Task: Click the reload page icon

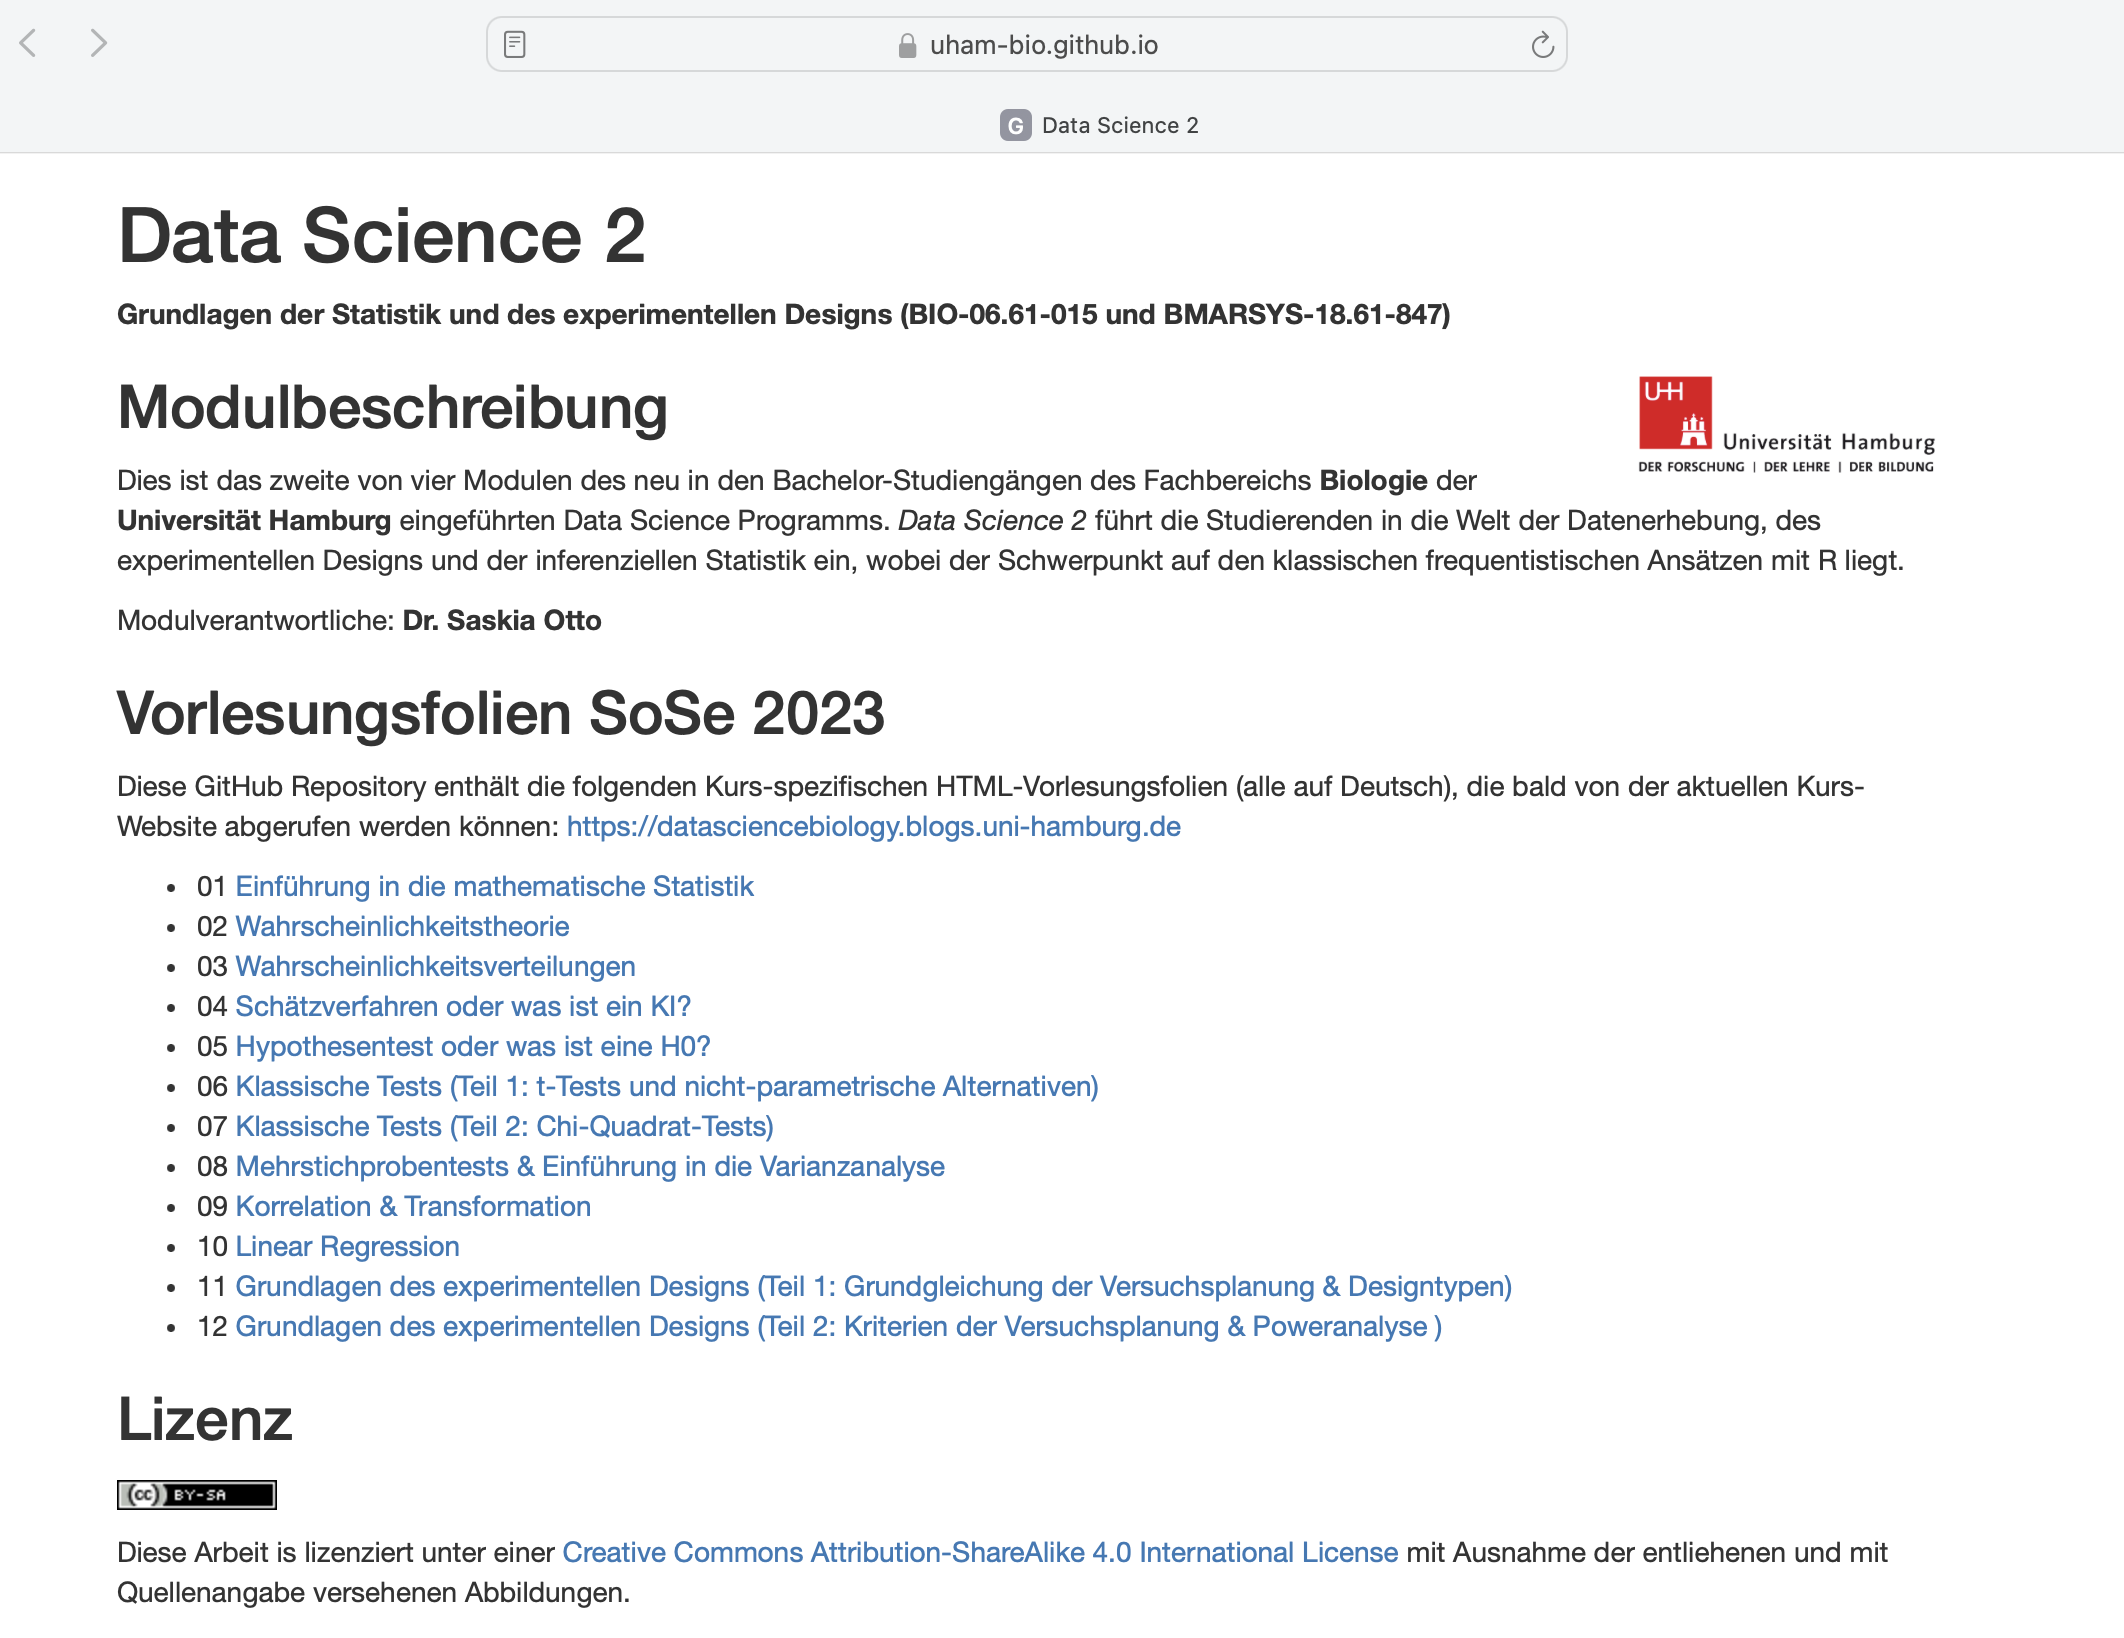Action: [x=1541, y=45]
